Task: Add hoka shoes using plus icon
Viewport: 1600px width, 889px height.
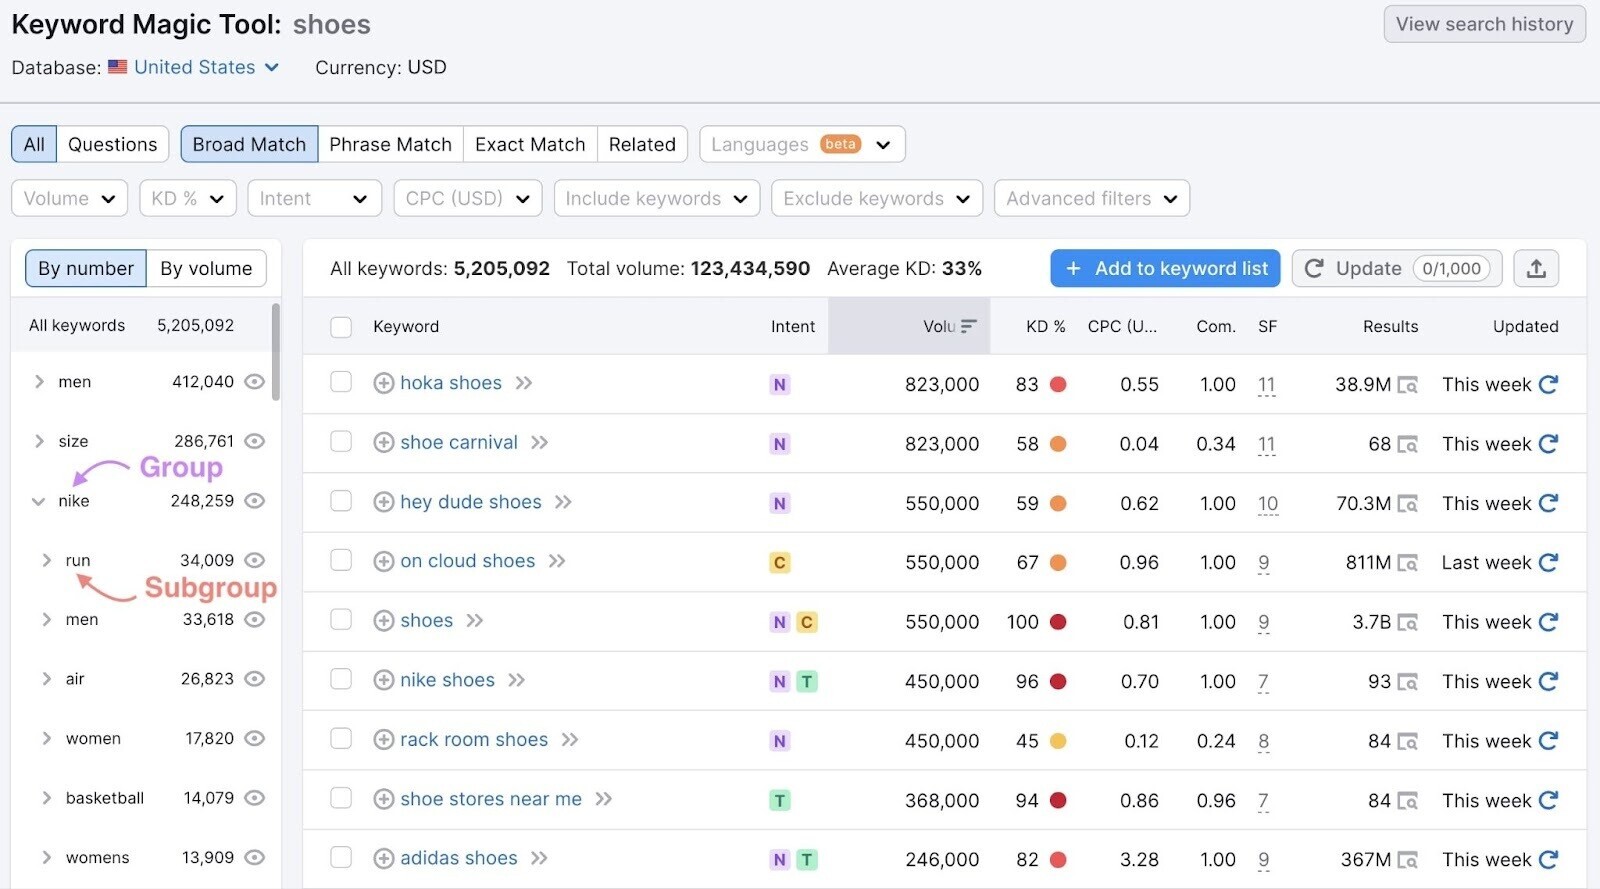Action: click(383, 383)
